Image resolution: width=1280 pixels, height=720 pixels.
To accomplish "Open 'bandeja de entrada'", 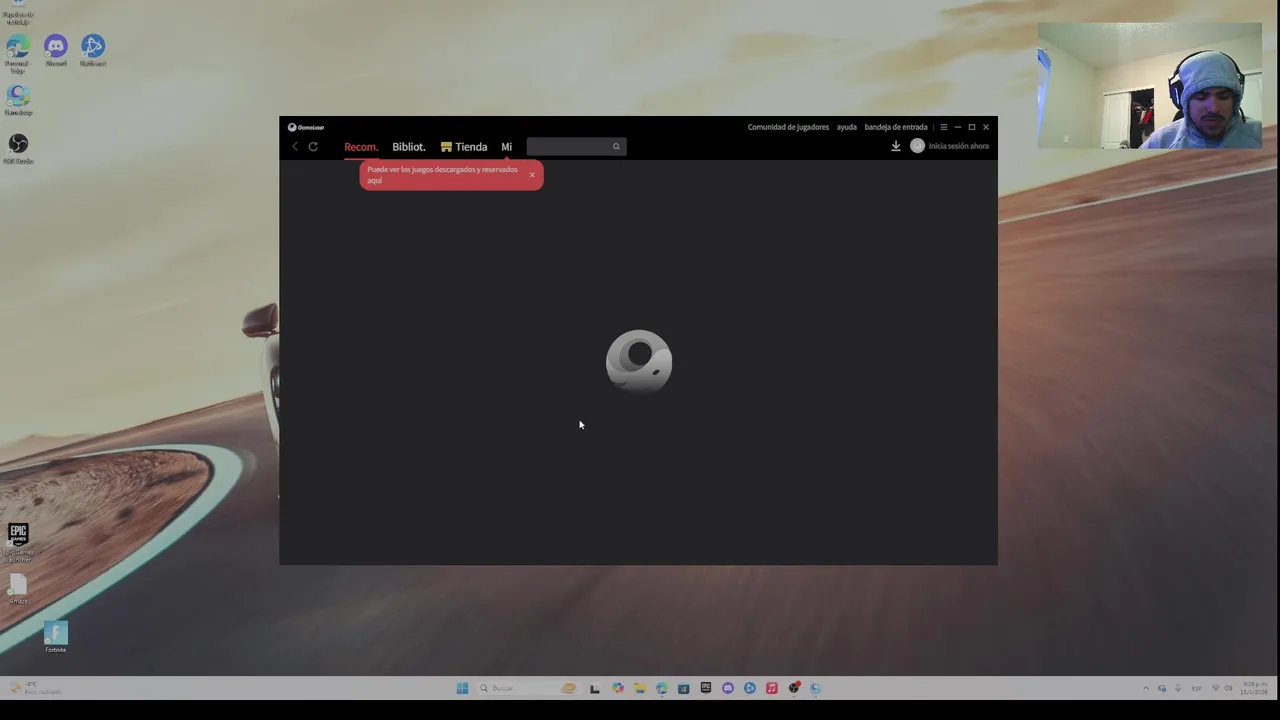I will click(896, 127).
